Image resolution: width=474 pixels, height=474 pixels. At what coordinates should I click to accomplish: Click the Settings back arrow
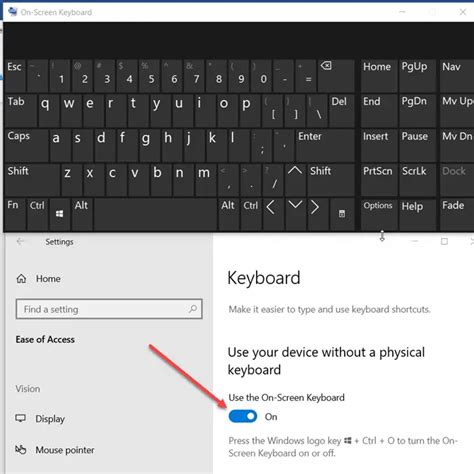(20, 241)
